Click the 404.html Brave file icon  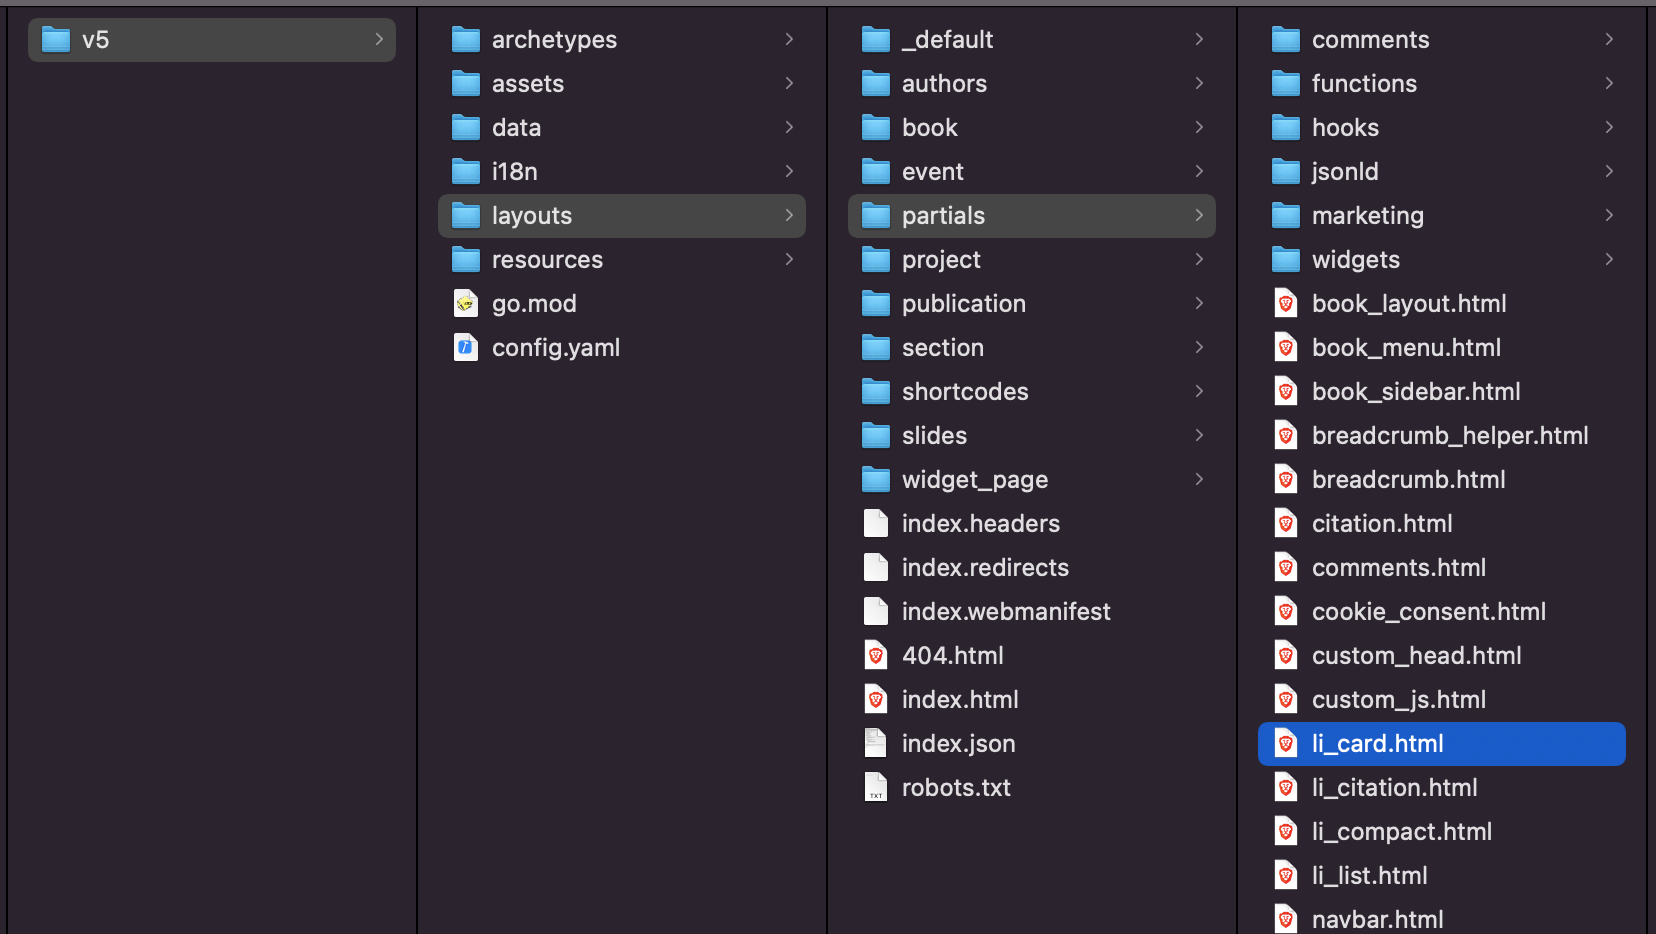click(876, 655)
